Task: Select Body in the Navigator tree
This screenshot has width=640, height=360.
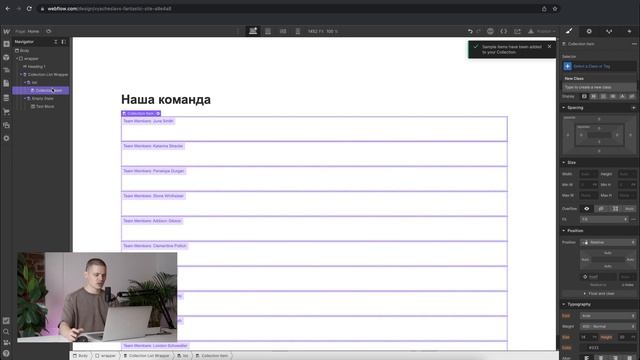Action: 24,51
